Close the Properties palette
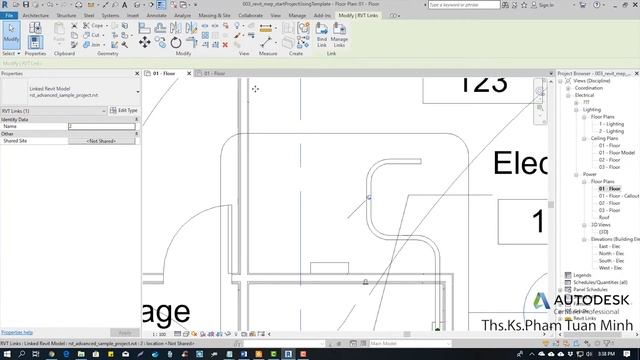Image resolution: width=640 pixels, height=360 pixels. click(x=137, y=73)
